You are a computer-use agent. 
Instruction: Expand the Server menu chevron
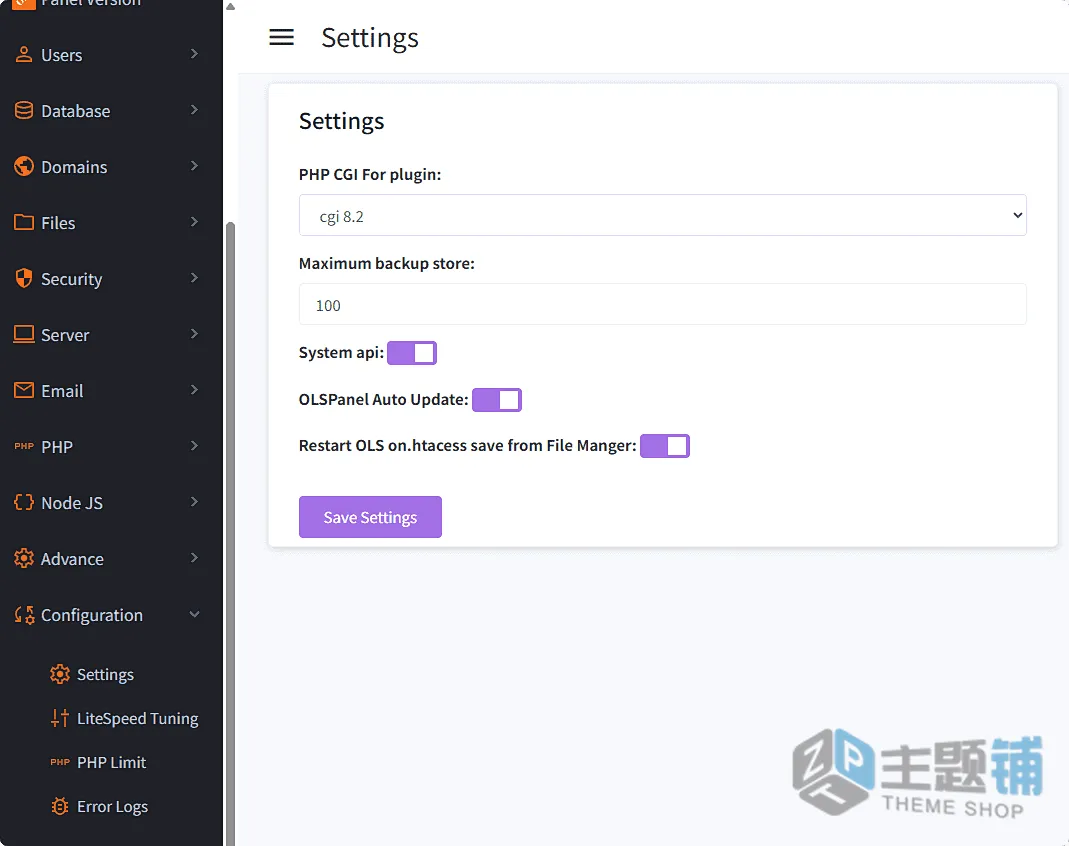(194, 333)
